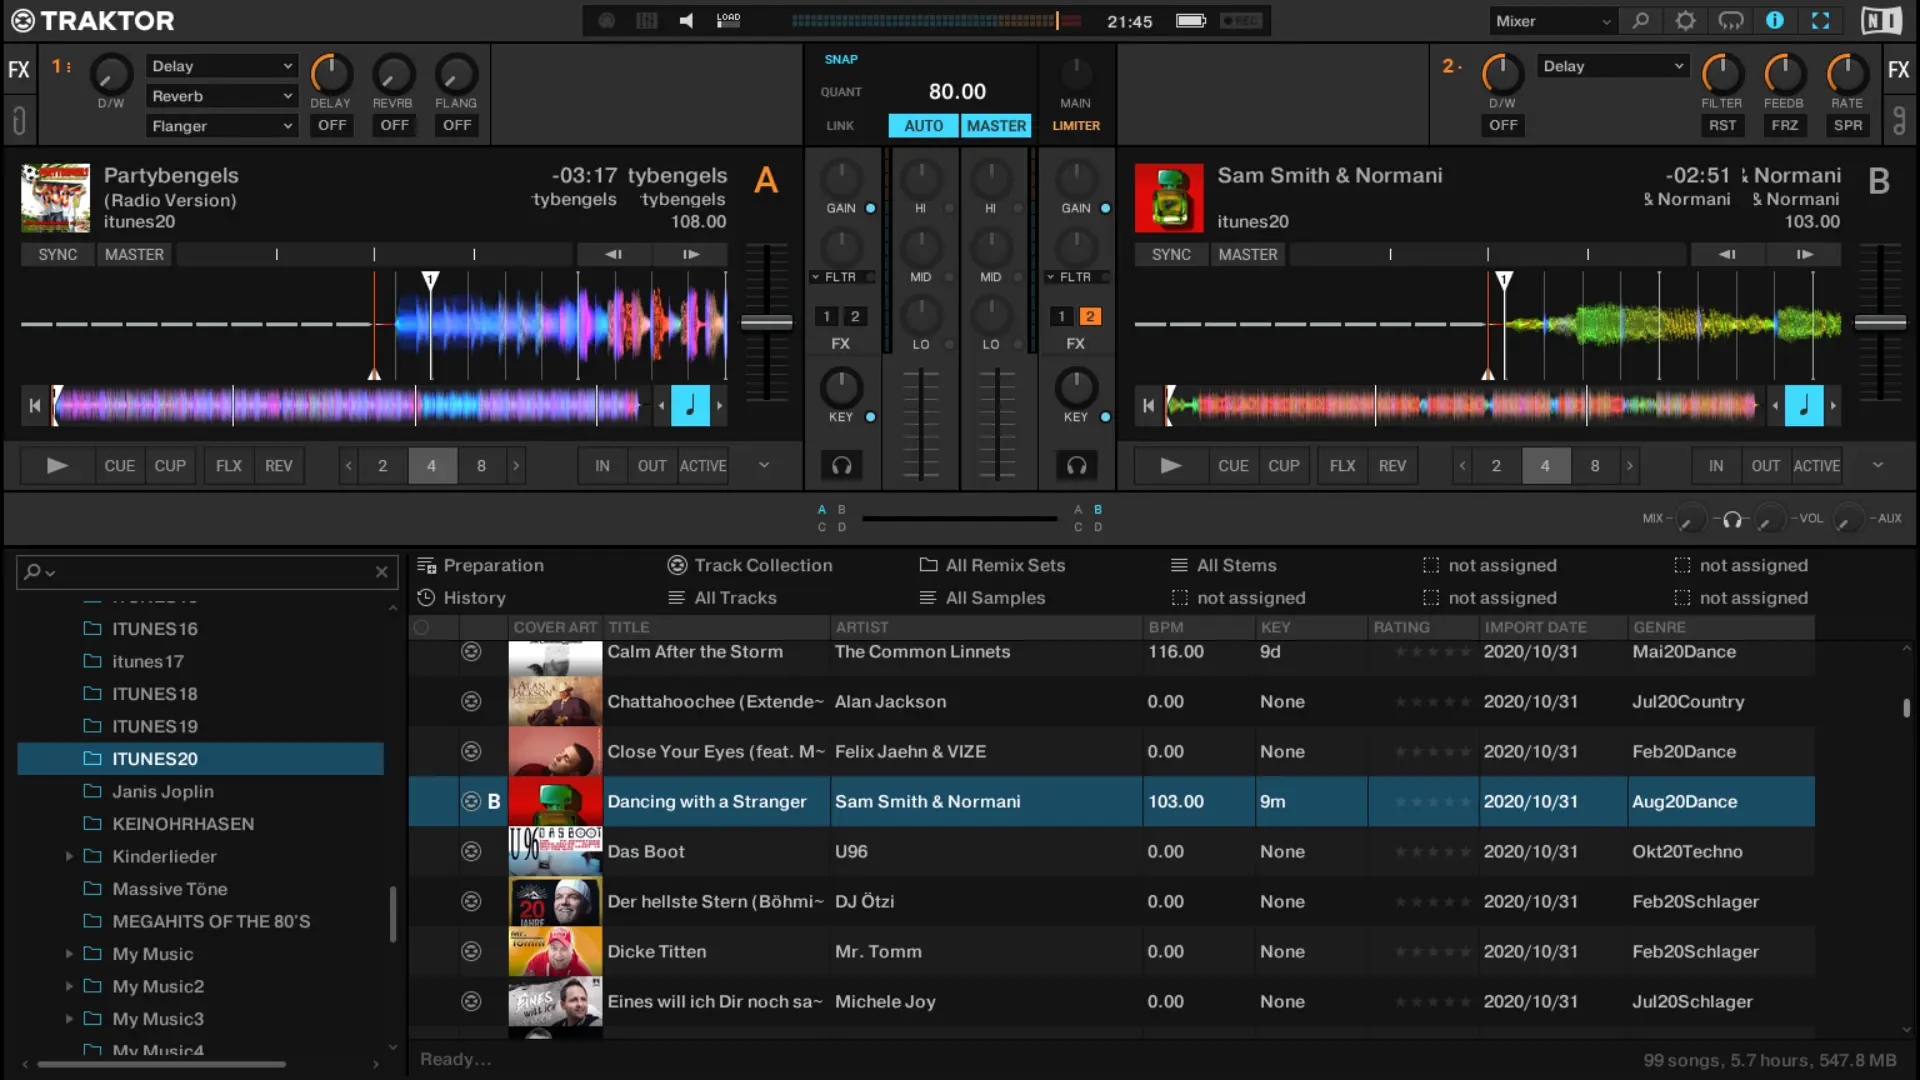Open FX unit 2 Delay dropdown
Viewport: 1920px width, 1080px height.
pos(1613,66)
